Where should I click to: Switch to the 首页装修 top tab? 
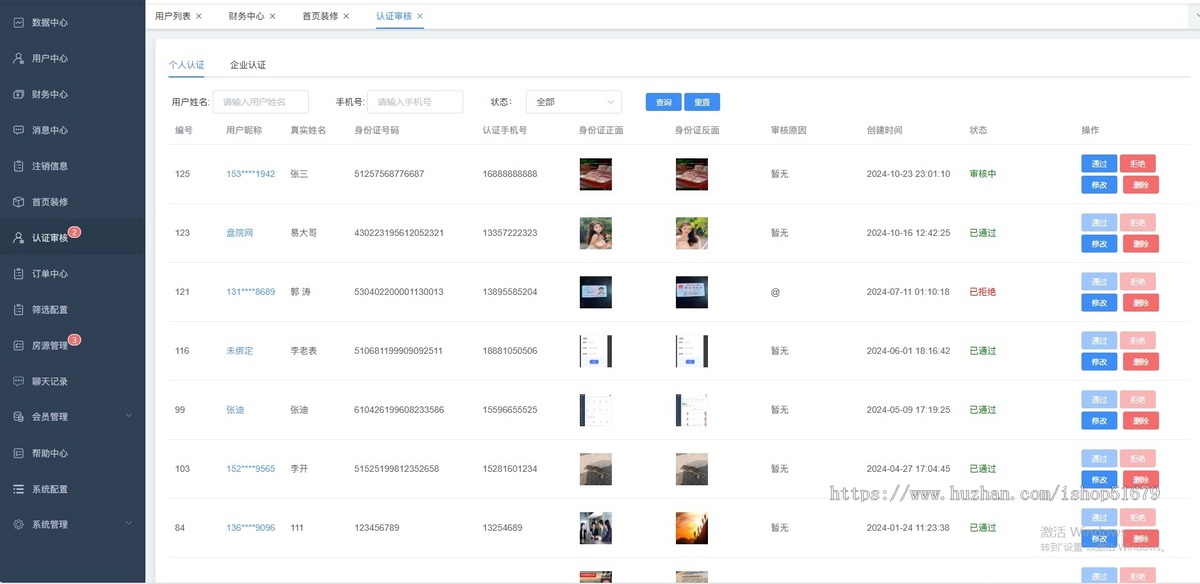tap(320, 16)
